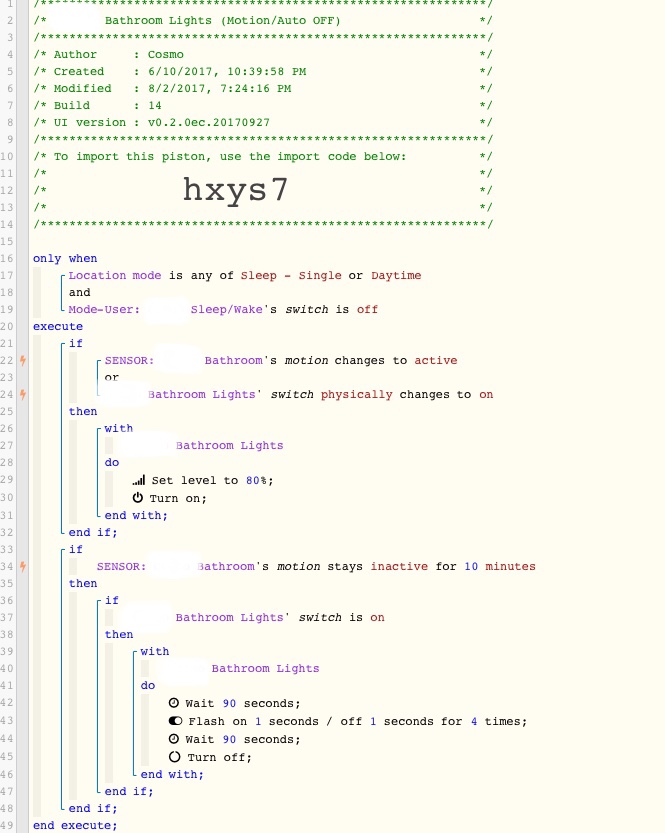This screenshot has height=833, width=665.
Task: Click the flash toggle icon beside Flash on
Action: point(175,721)
